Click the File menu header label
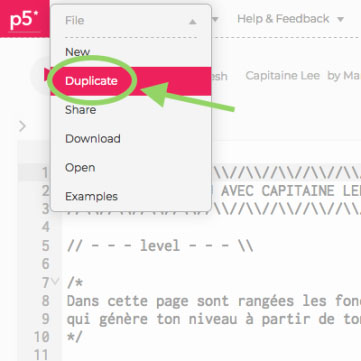Screen dimensions: 361x361 click(x=74, y=21)
